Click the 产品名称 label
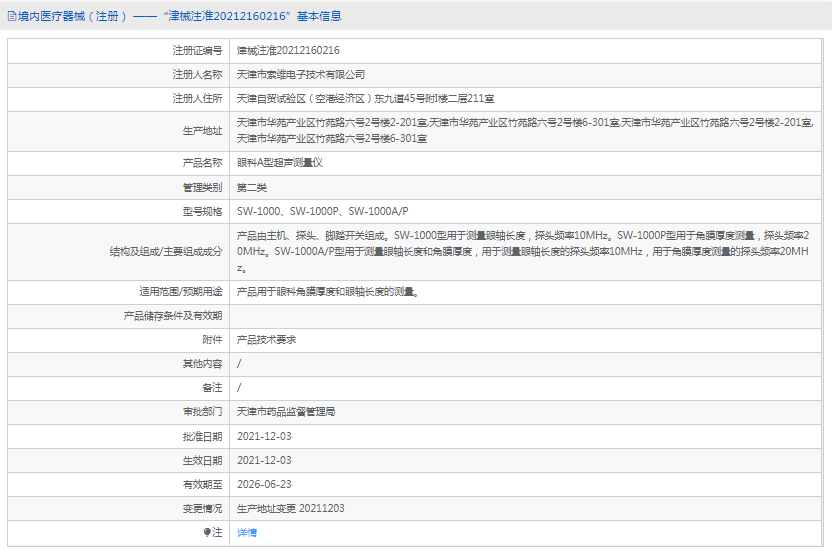832x554 pixels. point(202,163)
